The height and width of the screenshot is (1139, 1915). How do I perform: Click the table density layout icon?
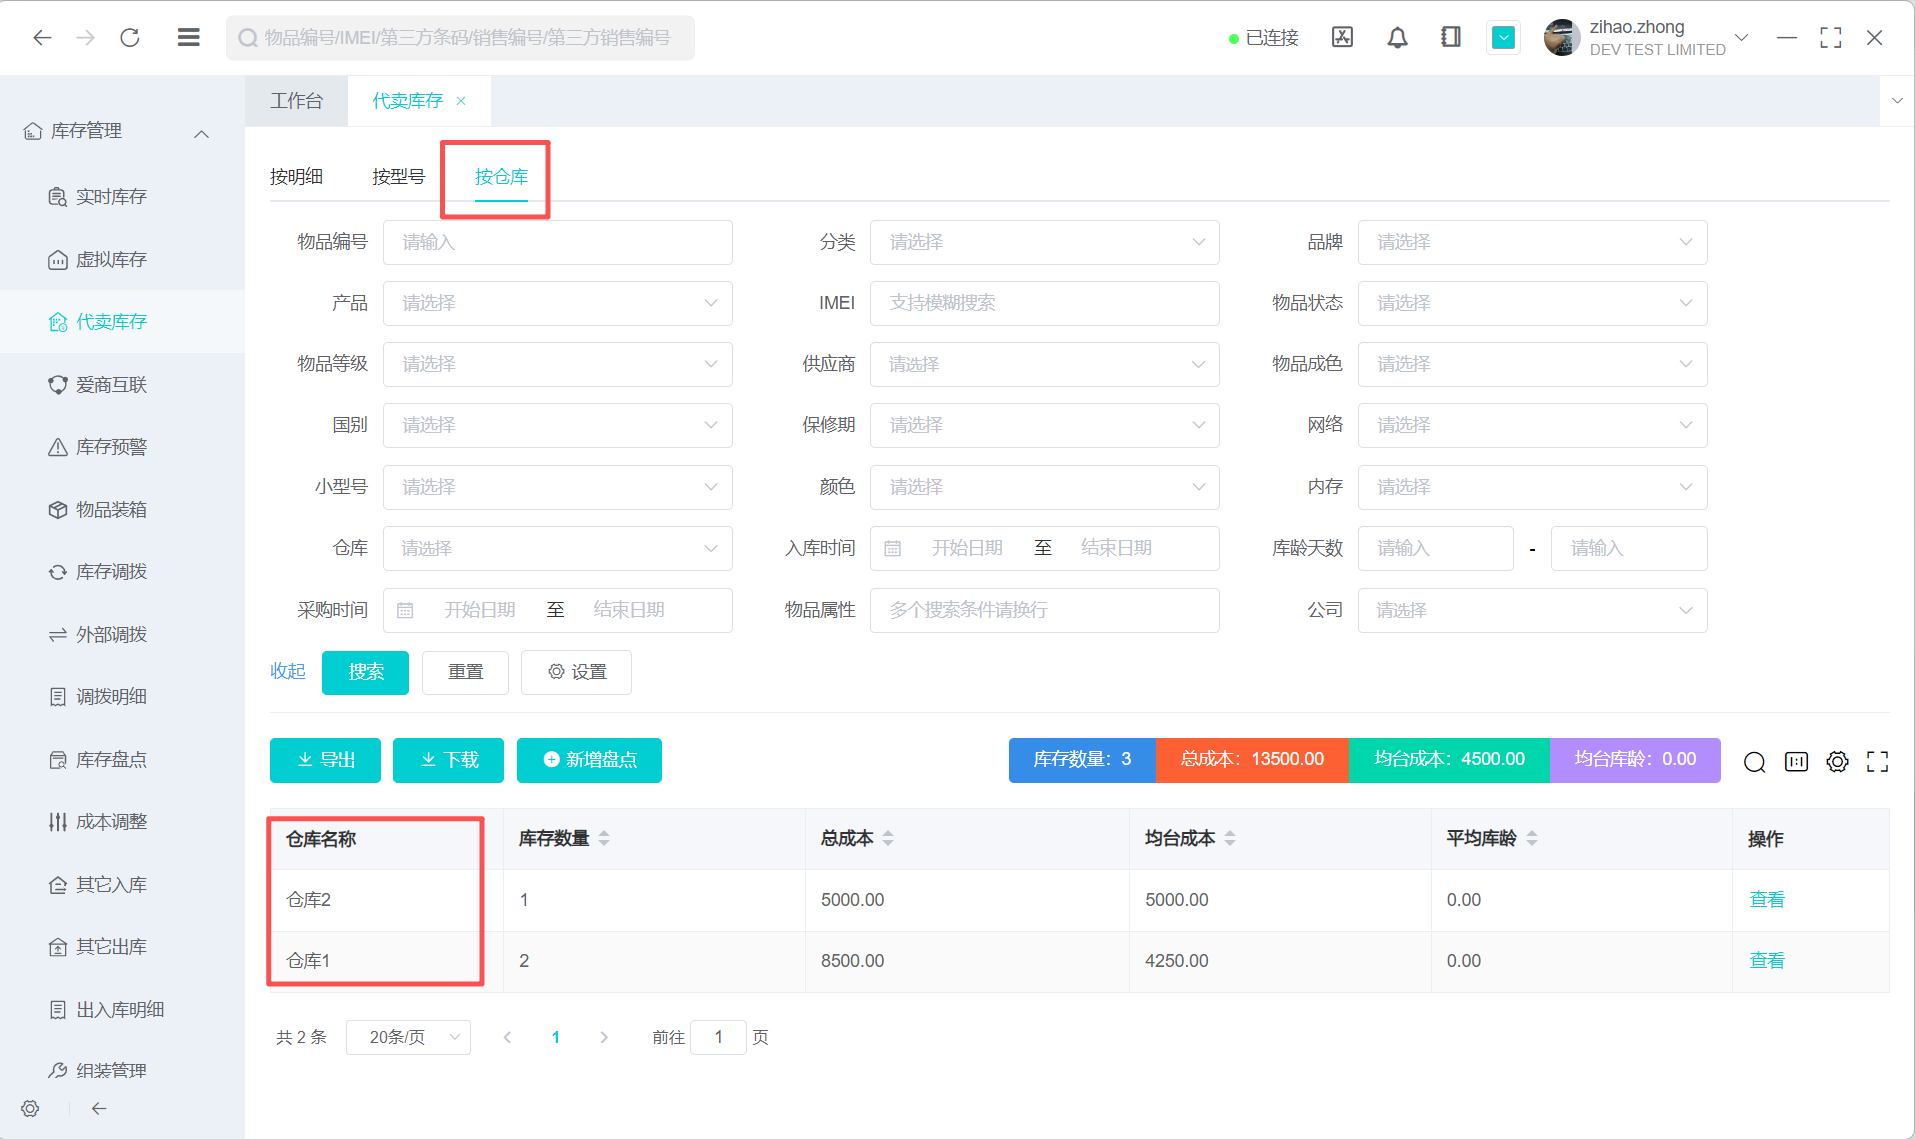1796,762
